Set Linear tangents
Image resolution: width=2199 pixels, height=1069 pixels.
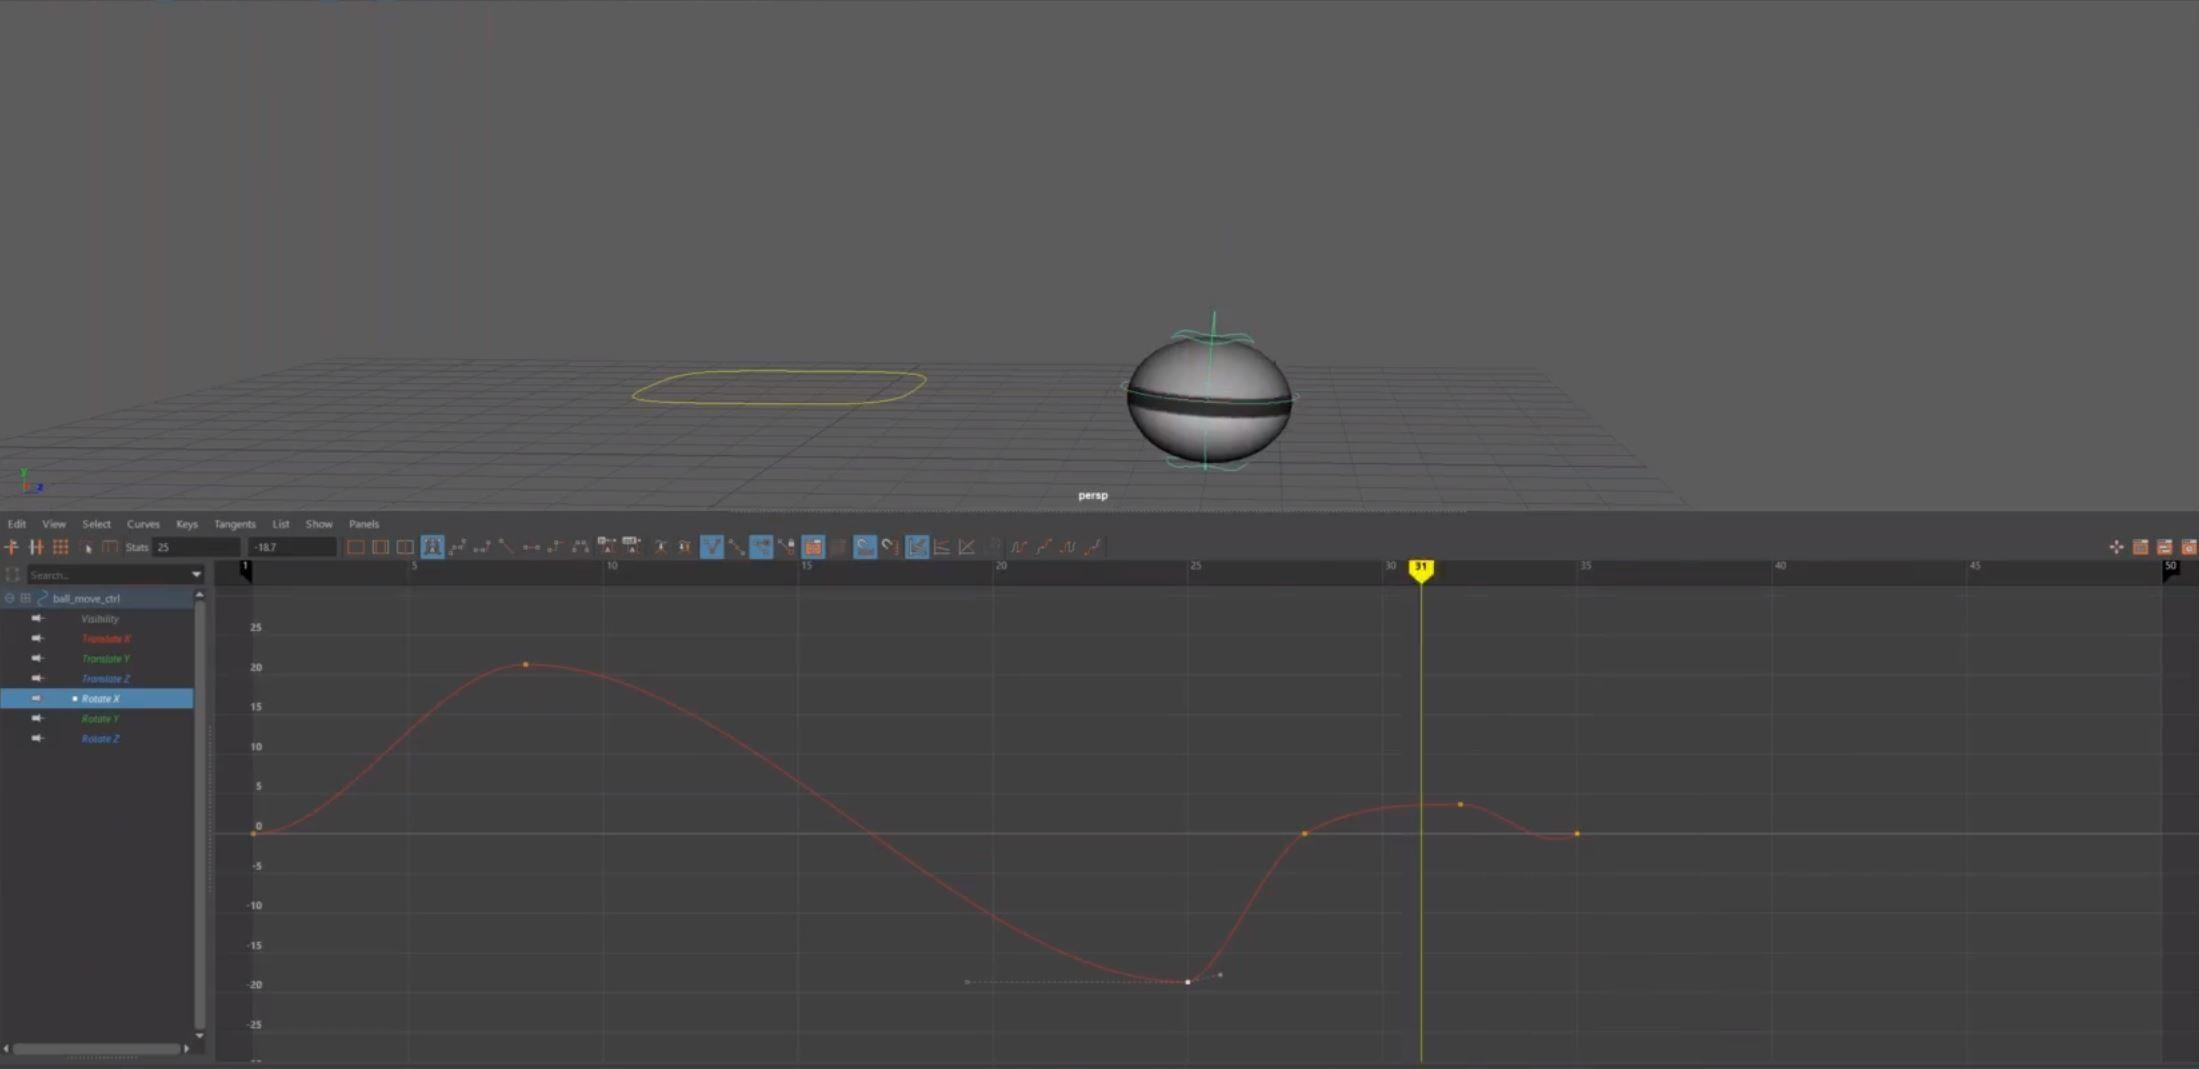(506, 547)
